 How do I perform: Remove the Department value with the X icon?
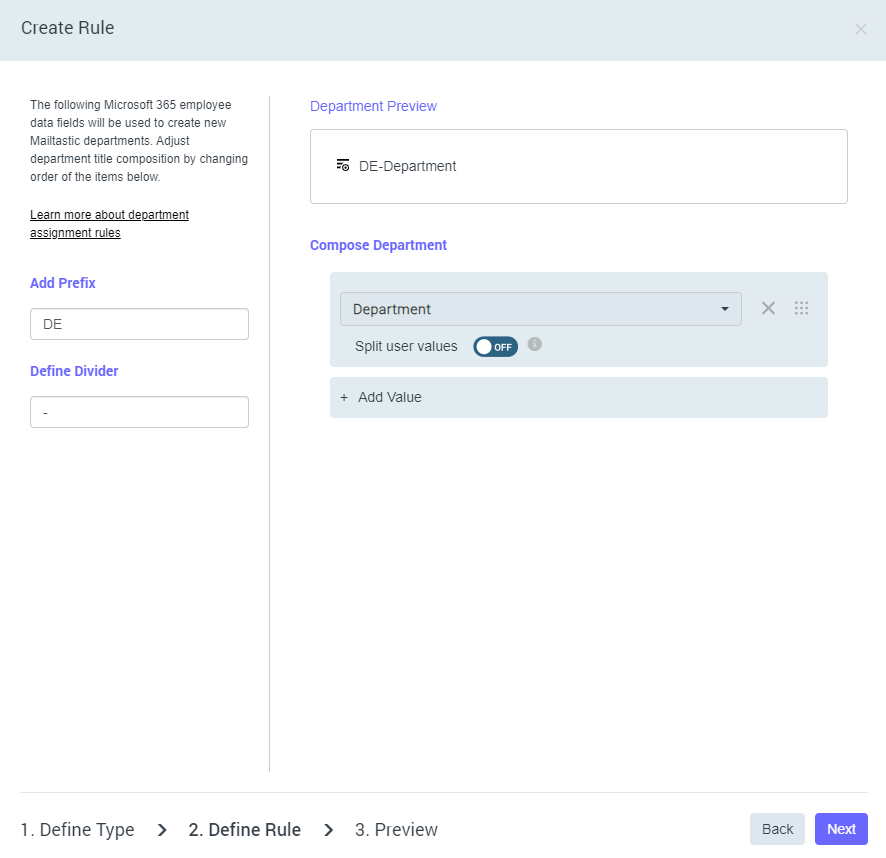768,308
